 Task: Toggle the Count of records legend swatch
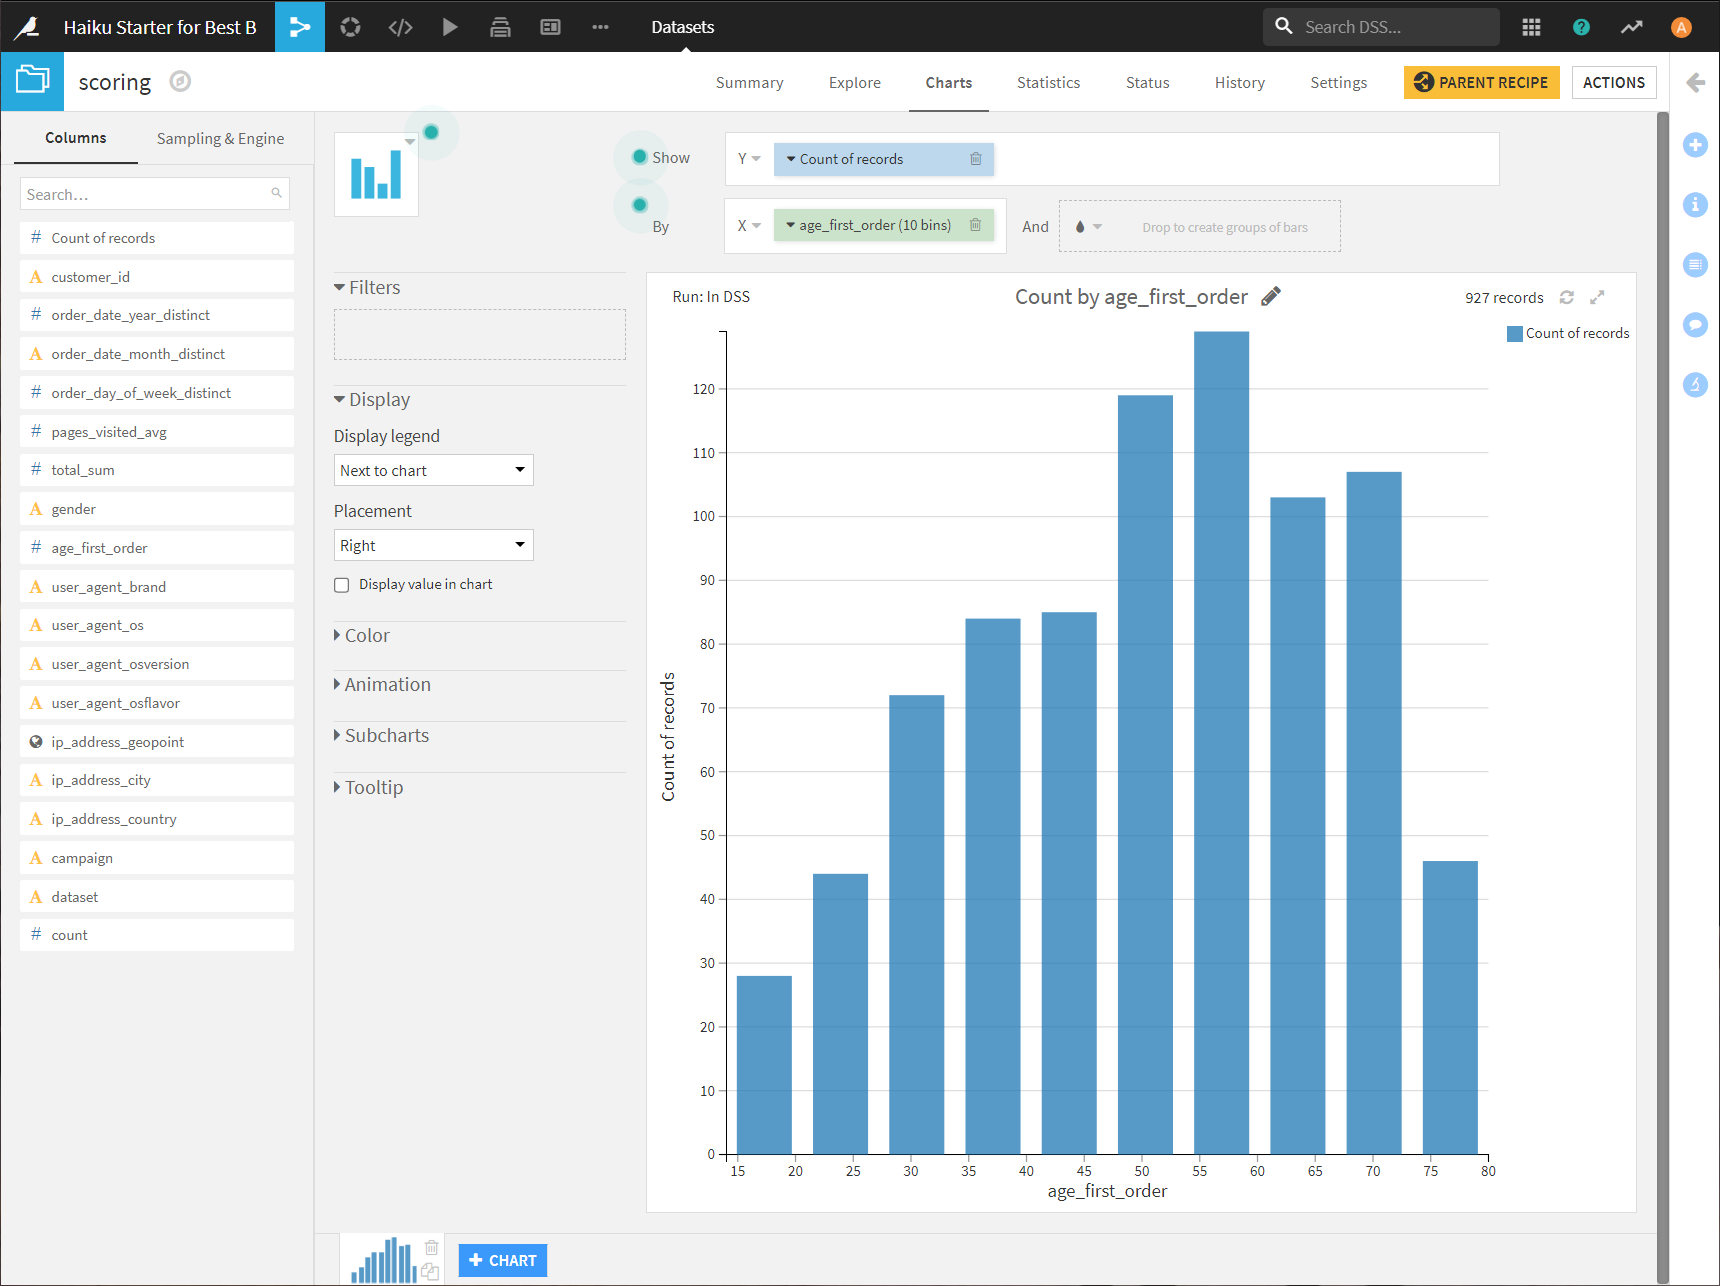1514,333
